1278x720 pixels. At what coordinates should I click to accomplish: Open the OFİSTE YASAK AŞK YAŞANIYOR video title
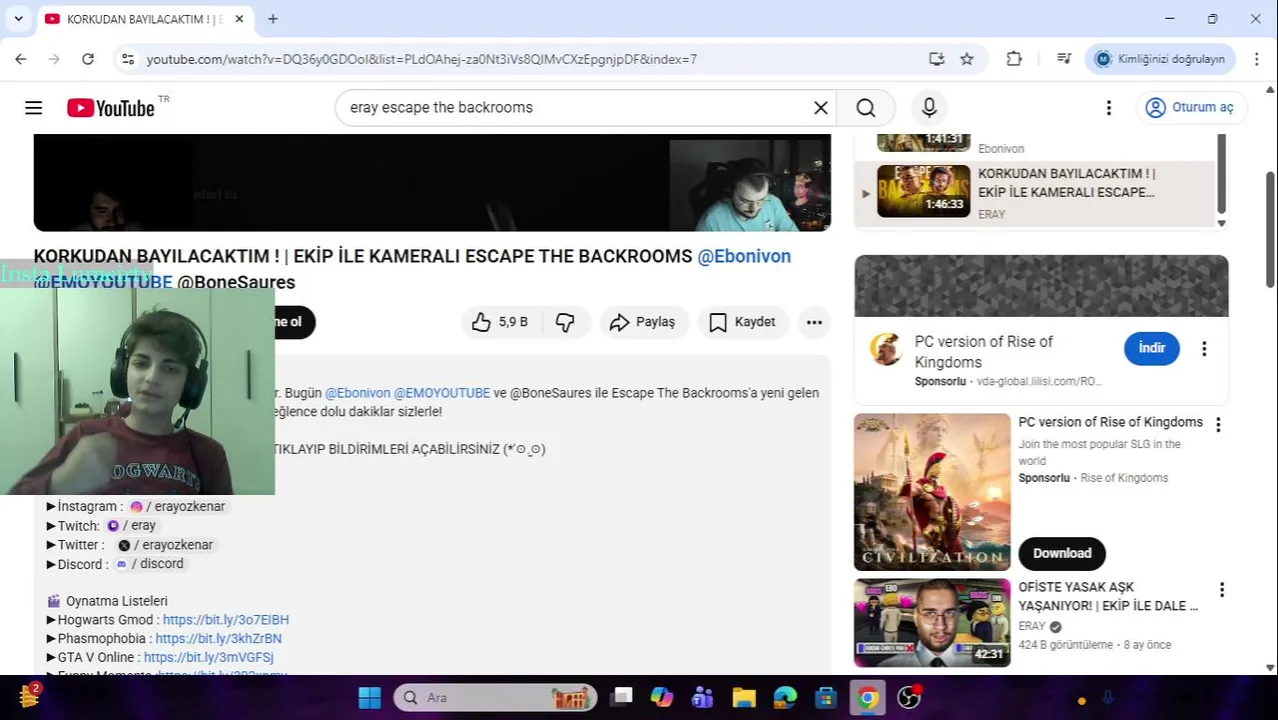coord(1108,596)
